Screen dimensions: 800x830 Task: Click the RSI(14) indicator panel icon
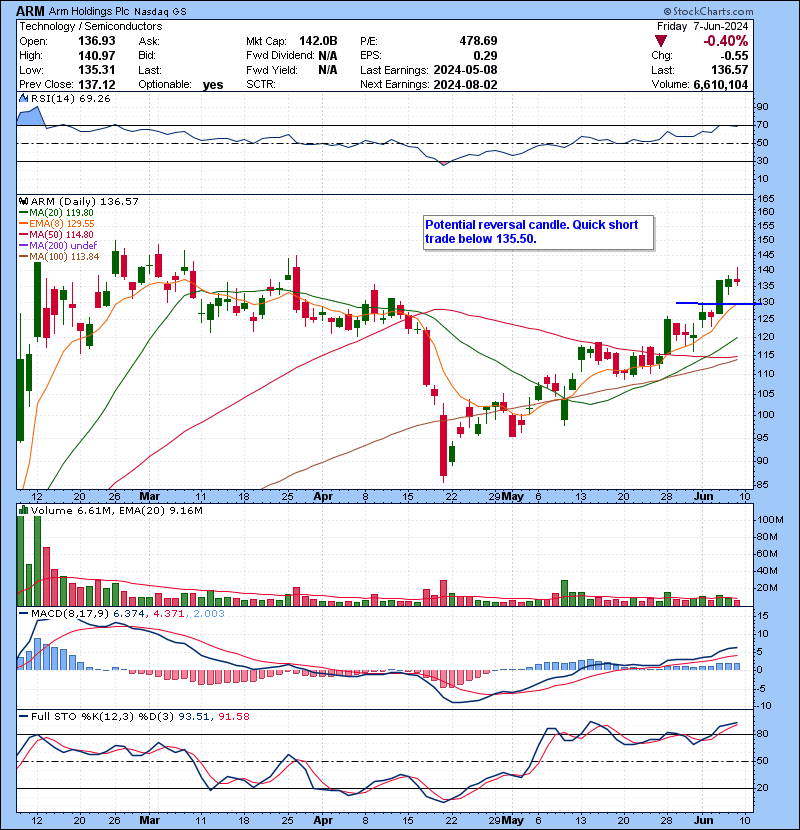(x=23, y=98)
